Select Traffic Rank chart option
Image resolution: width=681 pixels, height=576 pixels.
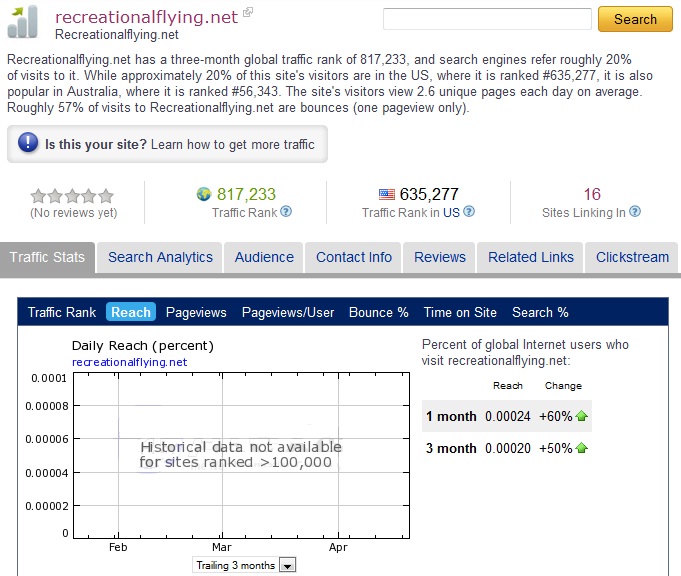click(x=62, y=312)
